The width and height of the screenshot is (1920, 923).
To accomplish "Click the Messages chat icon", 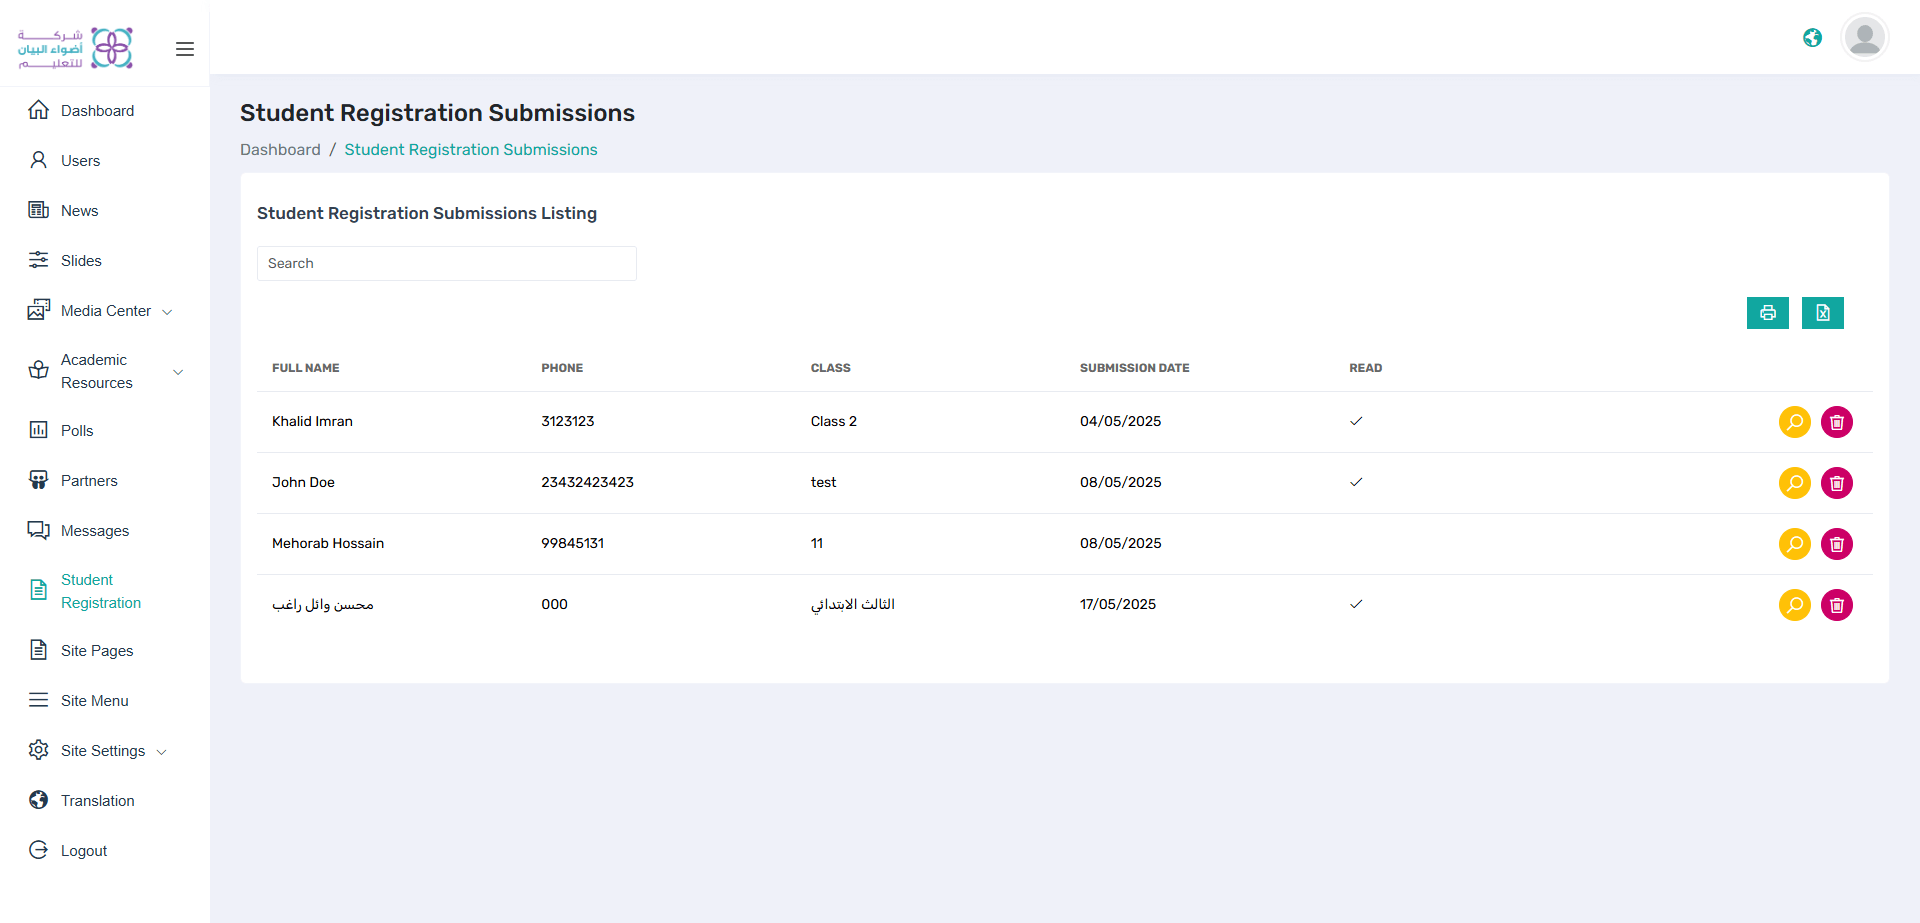I will point(38,530).
